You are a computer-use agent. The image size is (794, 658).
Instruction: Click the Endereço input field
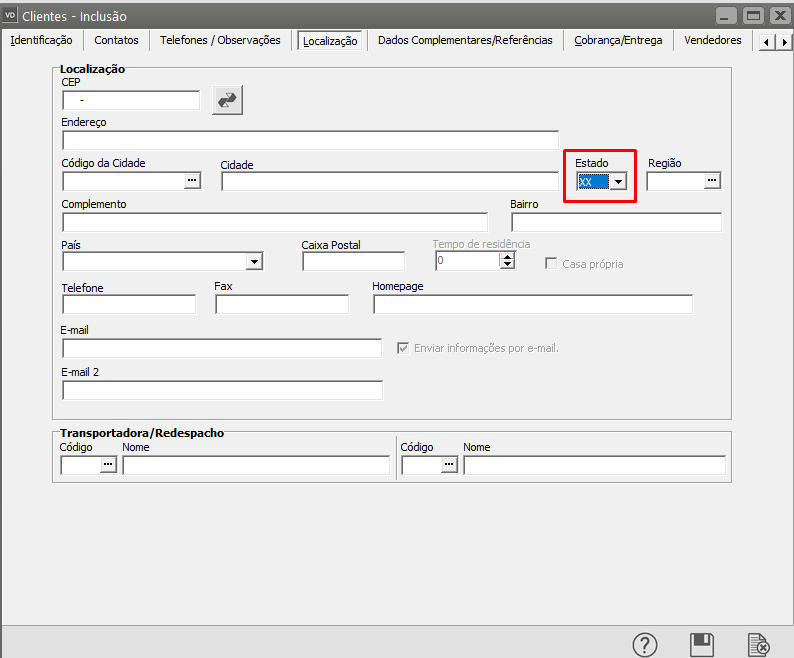tap(310, 140)
